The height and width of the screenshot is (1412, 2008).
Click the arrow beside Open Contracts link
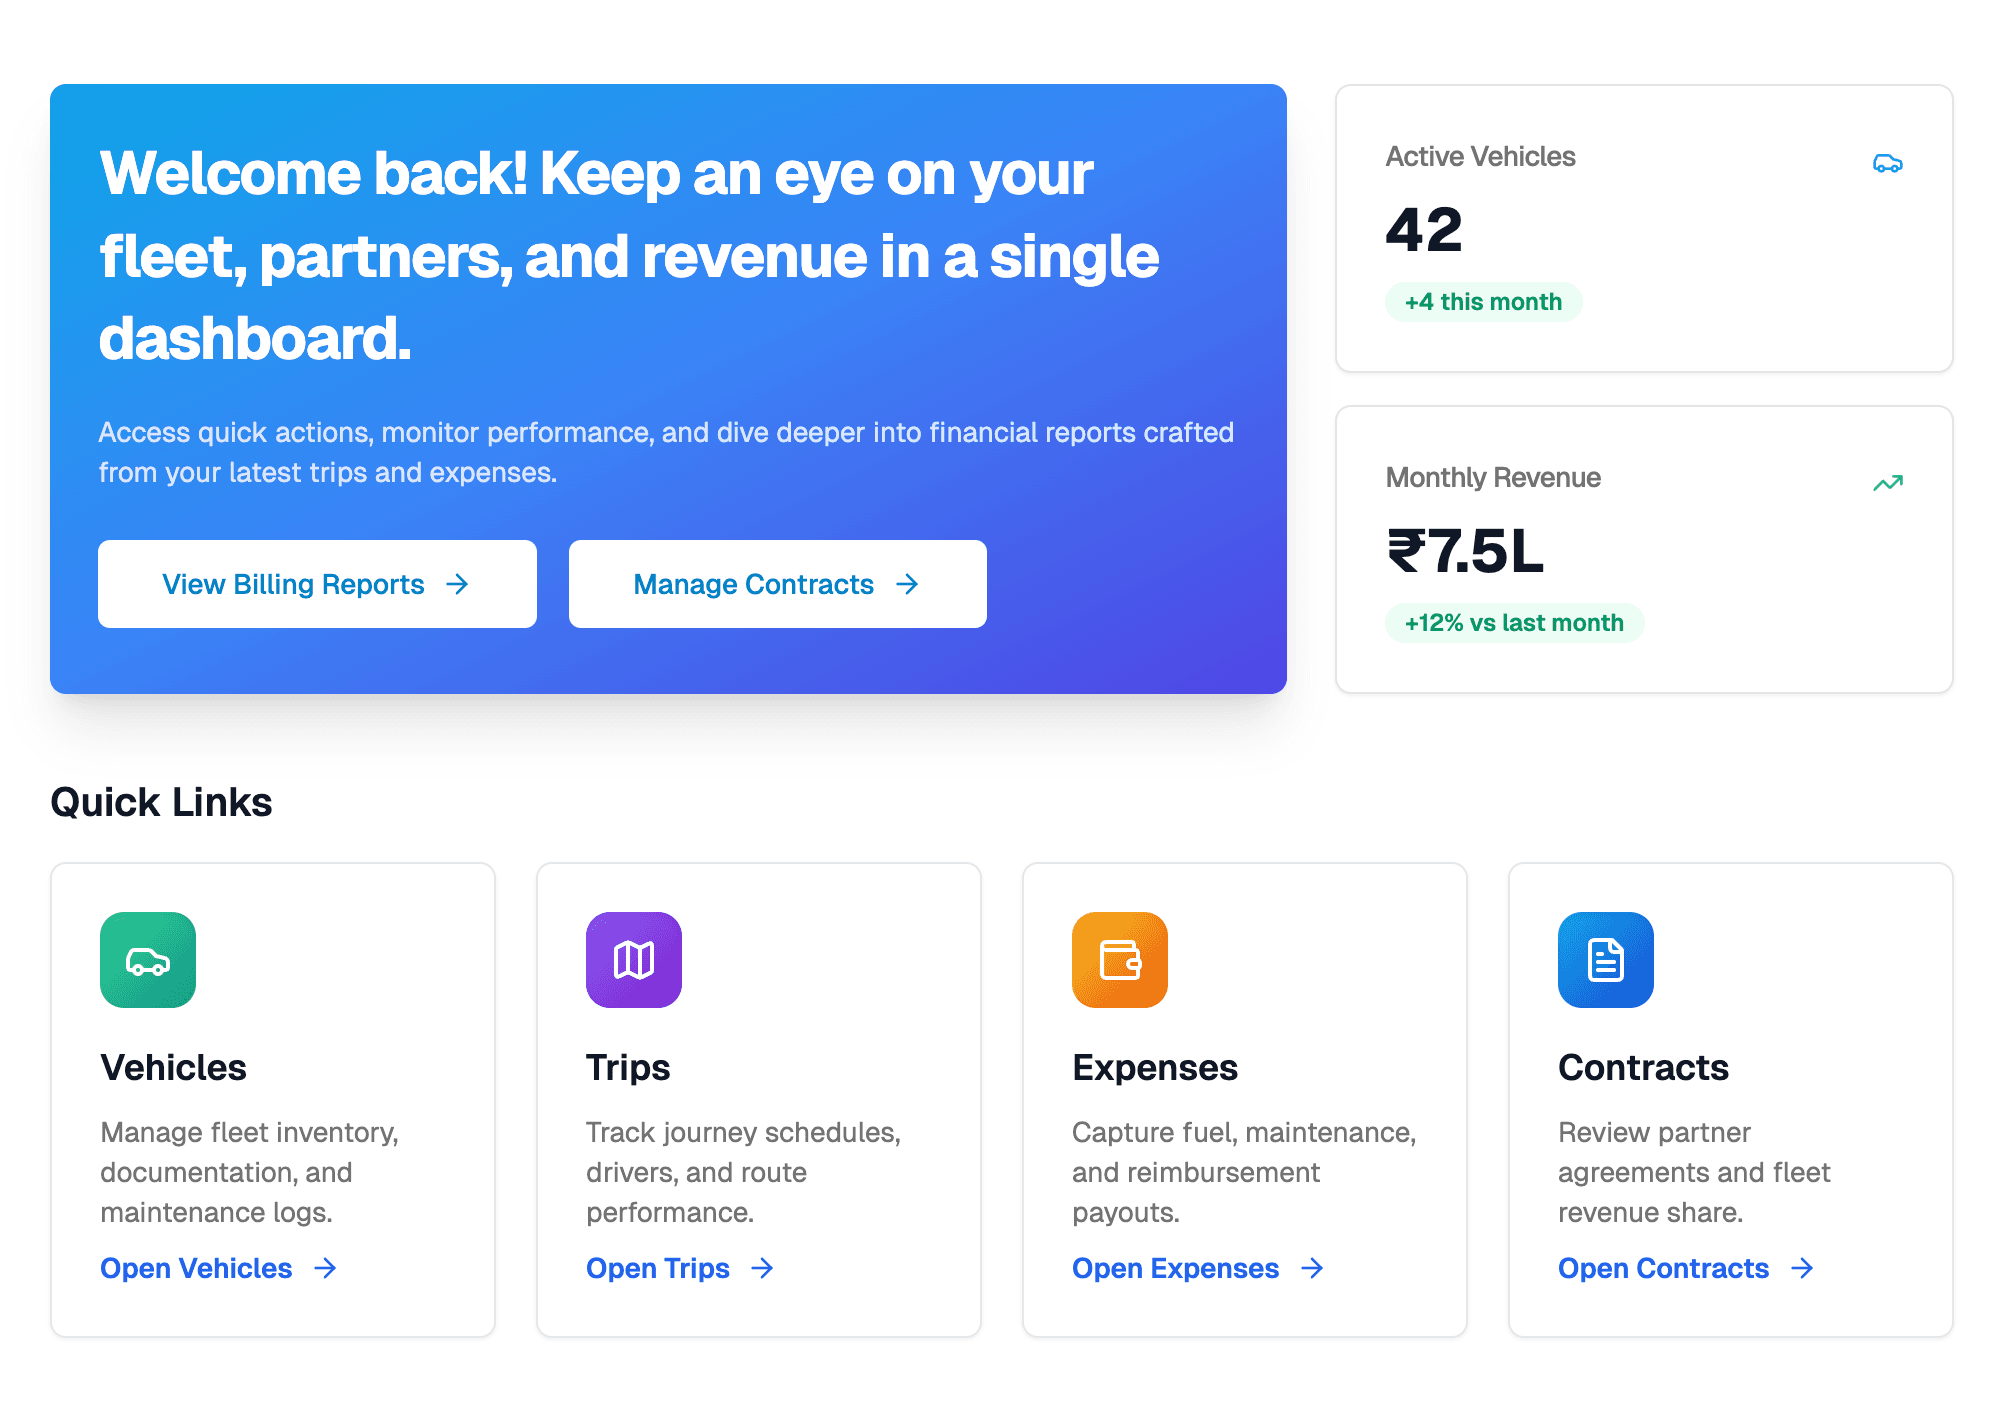point(1802,1268)
